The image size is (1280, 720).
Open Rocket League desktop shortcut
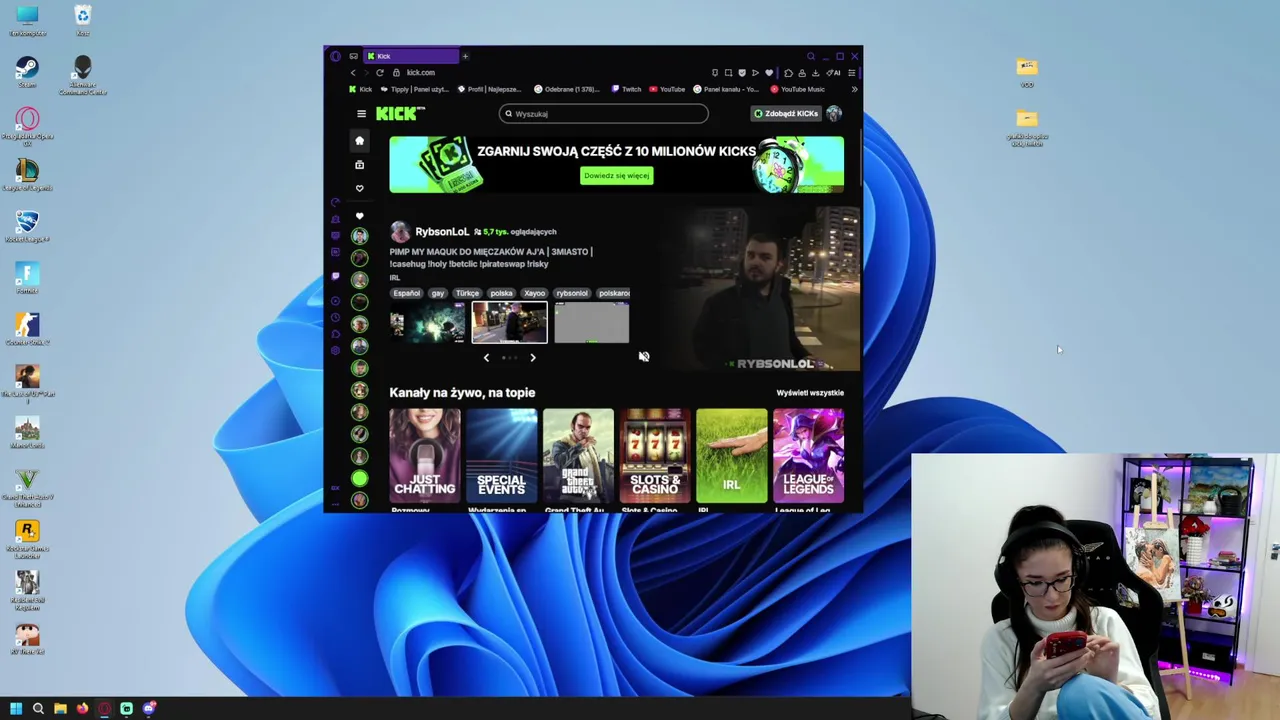(x=27, y=226)
